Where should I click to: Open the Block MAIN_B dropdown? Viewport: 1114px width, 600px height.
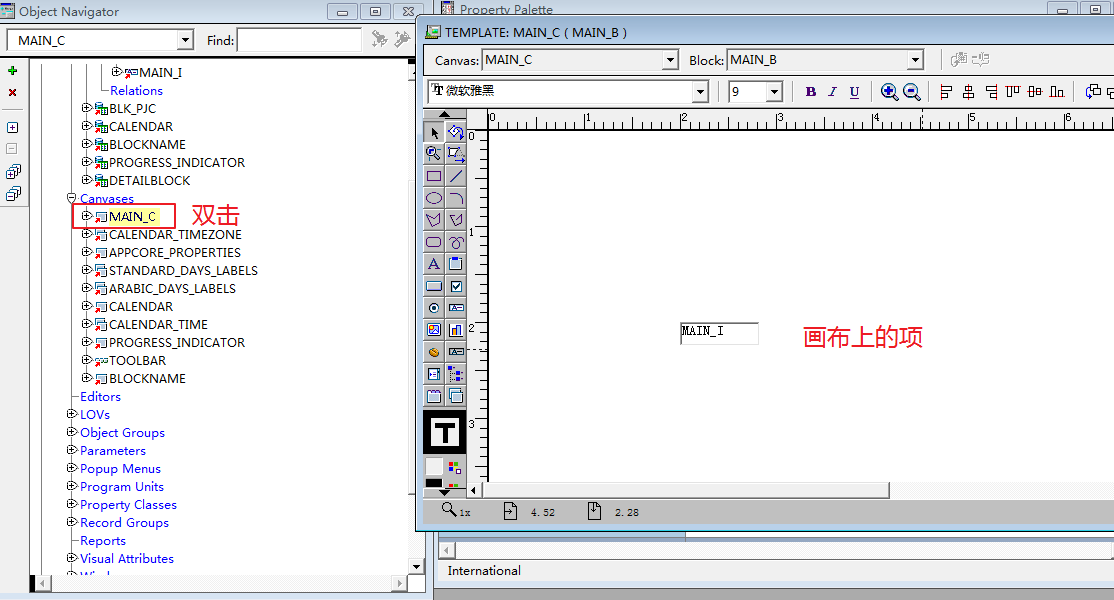(x=916, y=60)
